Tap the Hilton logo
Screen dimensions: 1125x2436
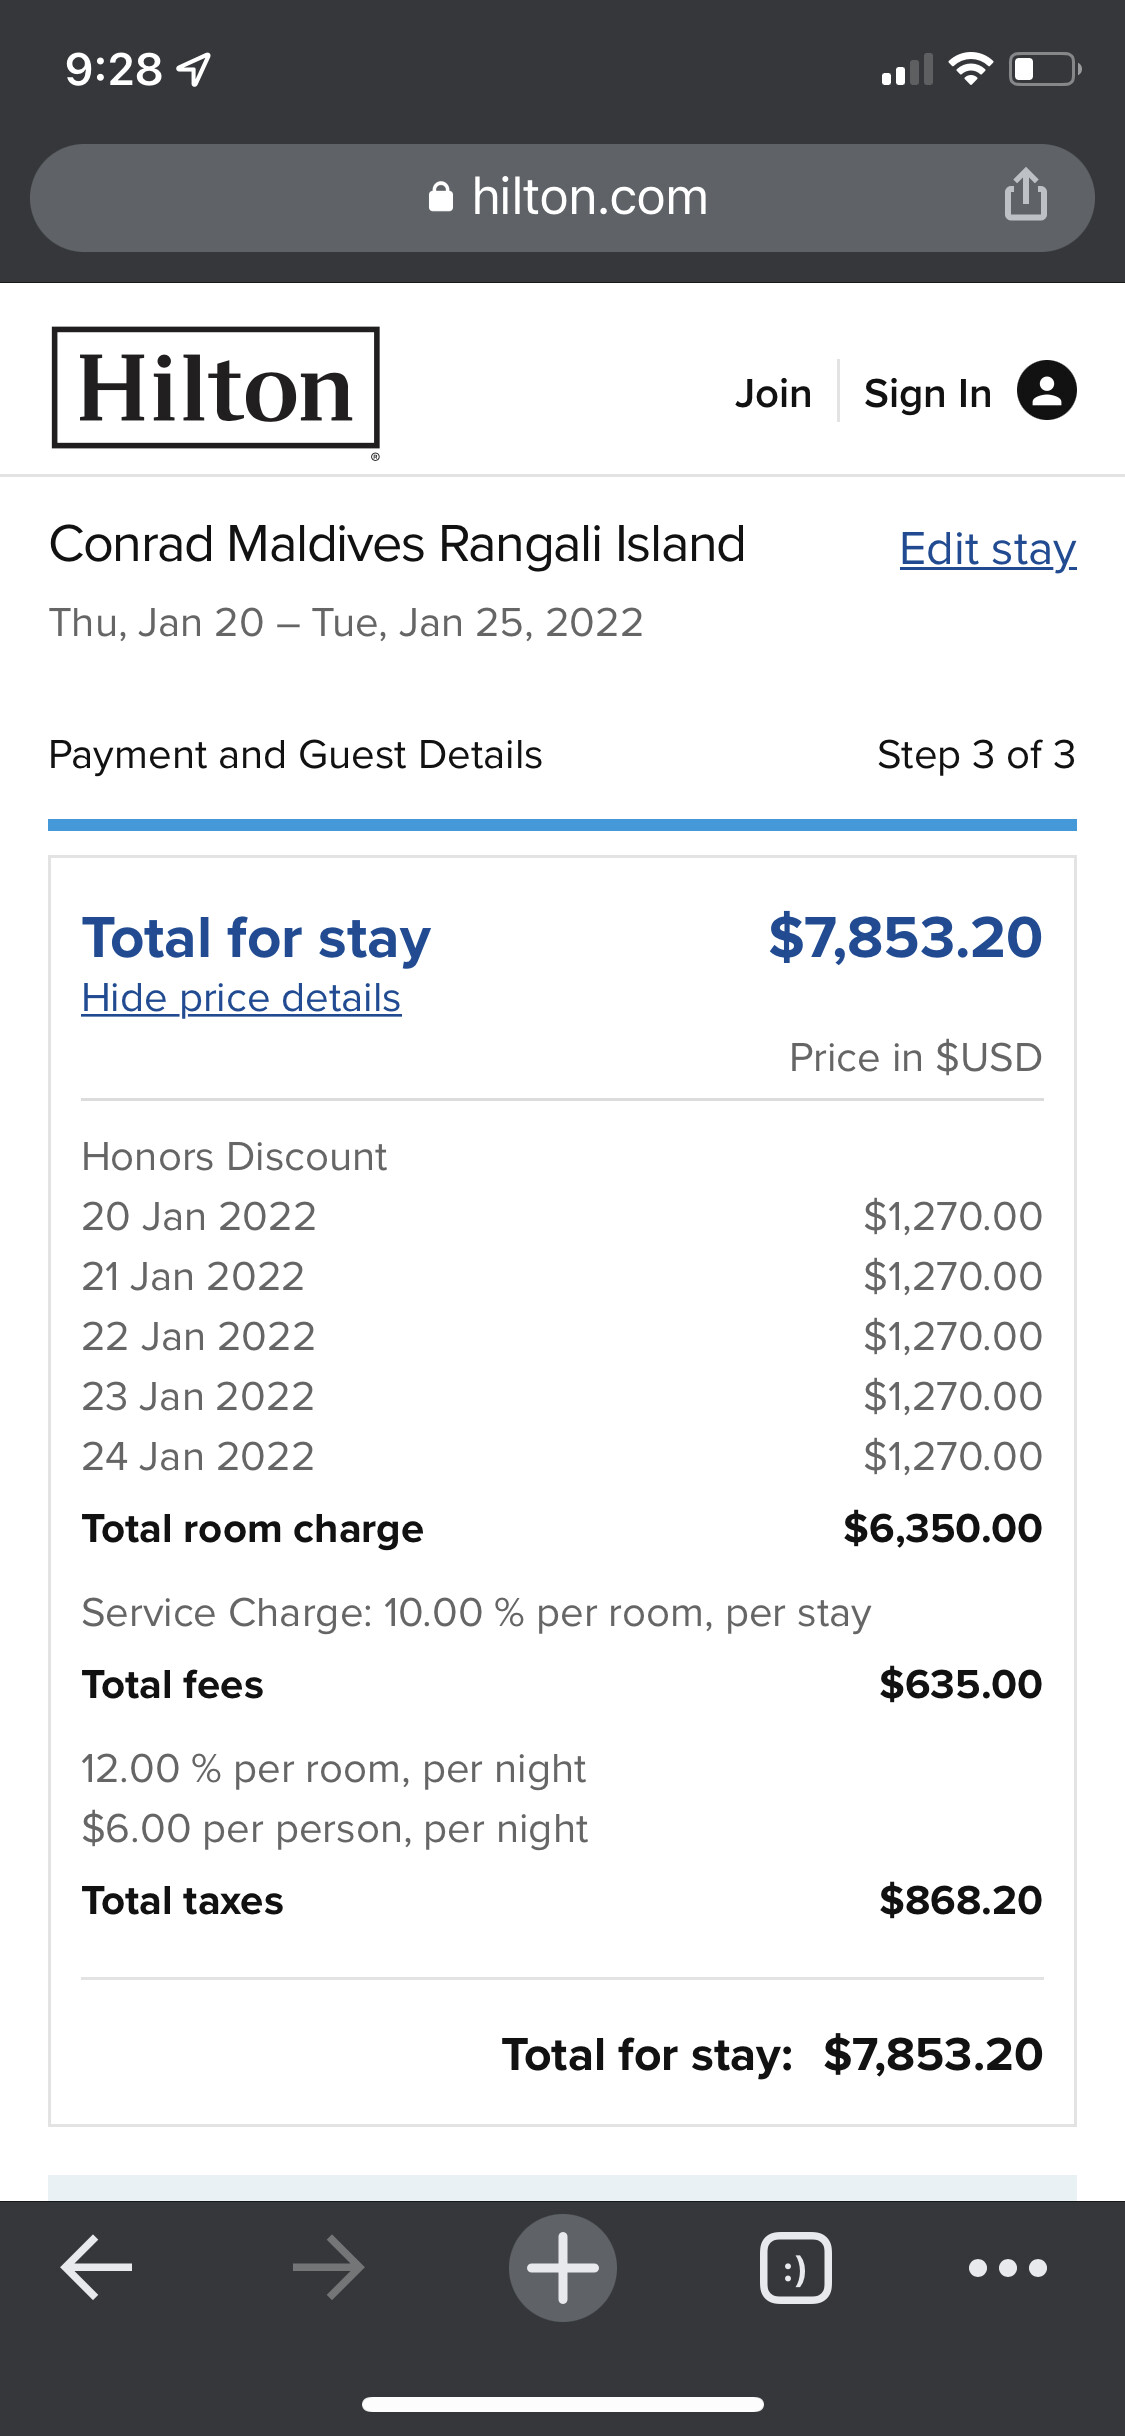coord(216,388)
